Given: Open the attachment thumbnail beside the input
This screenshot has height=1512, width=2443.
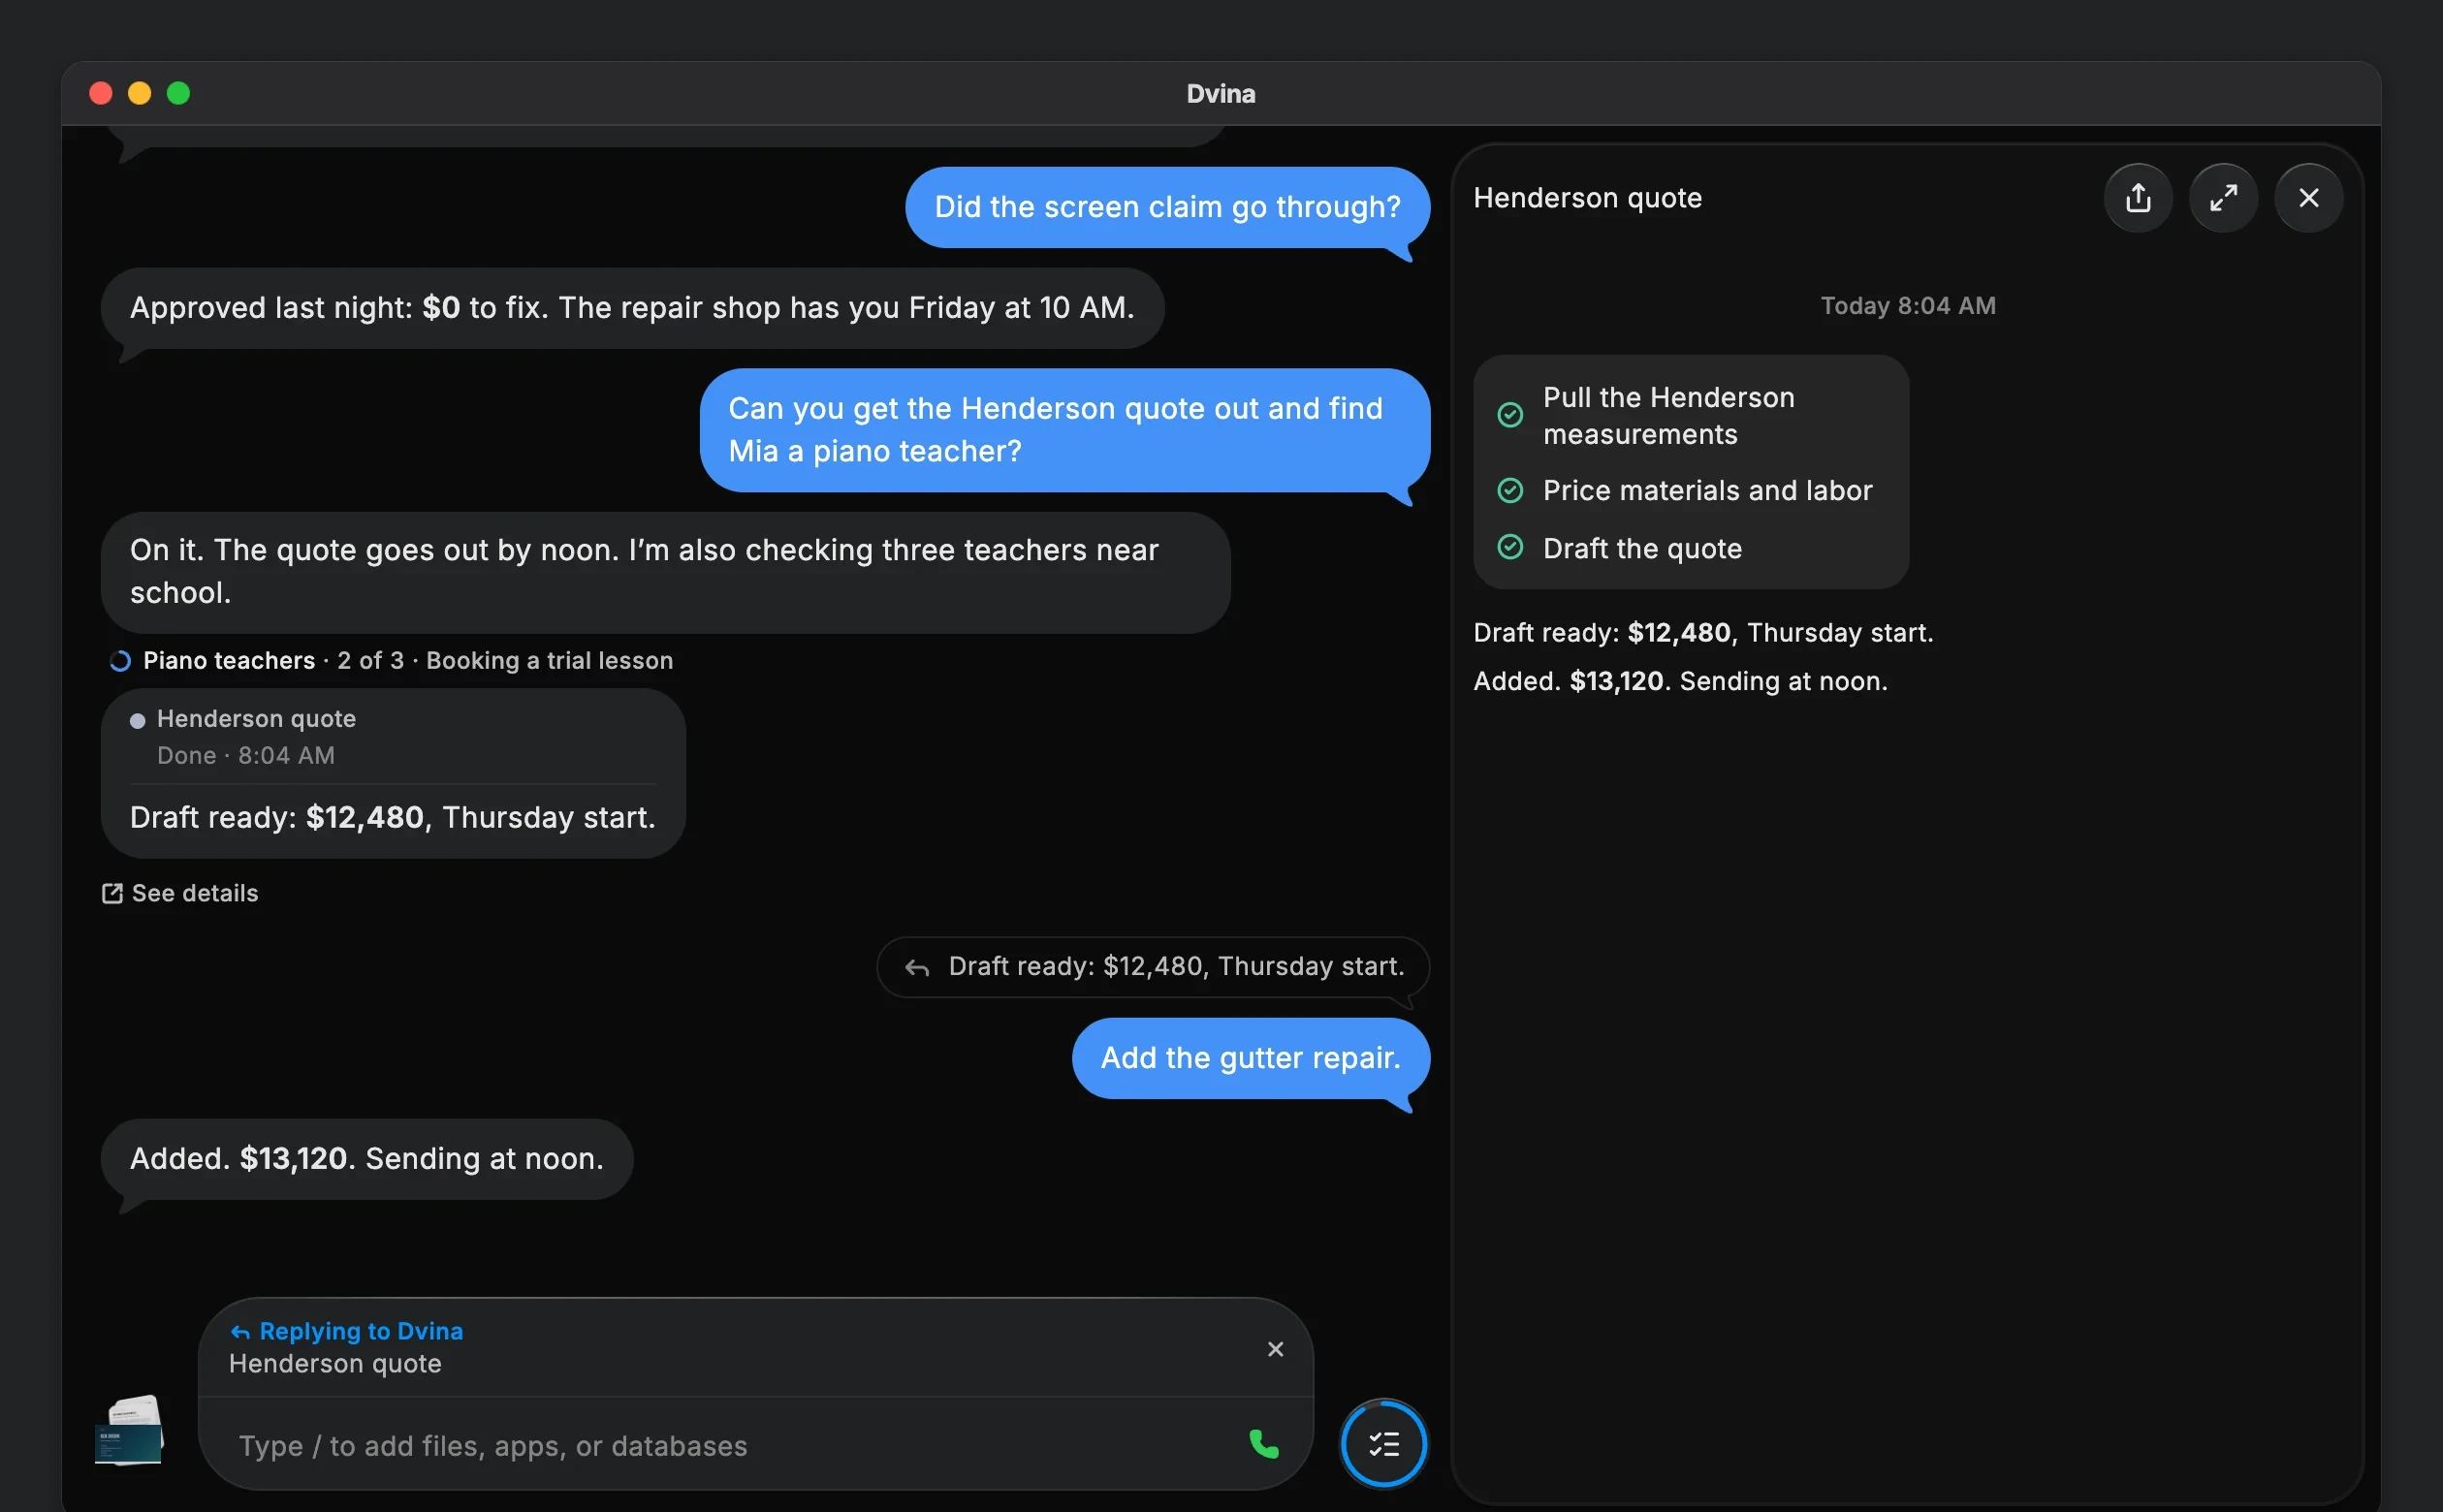Looking at the screenshot, I should pos(129,1429).
